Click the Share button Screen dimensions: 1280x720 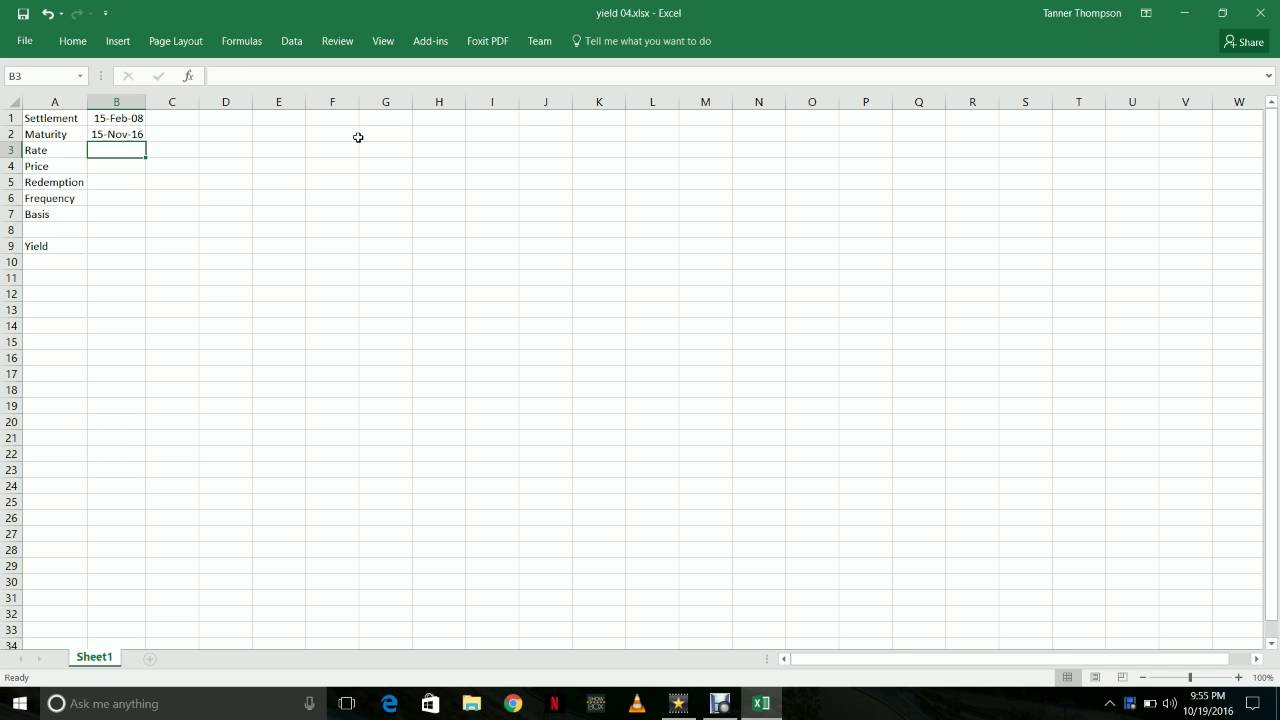pos(1244,42)
